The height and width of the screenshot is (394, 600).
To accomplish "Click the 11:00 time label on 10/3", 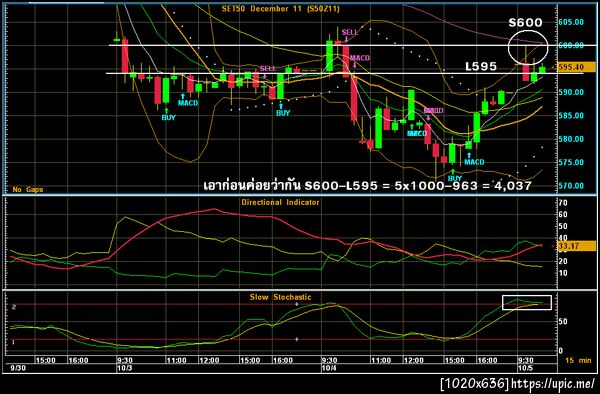I will (x=176, y=361).
